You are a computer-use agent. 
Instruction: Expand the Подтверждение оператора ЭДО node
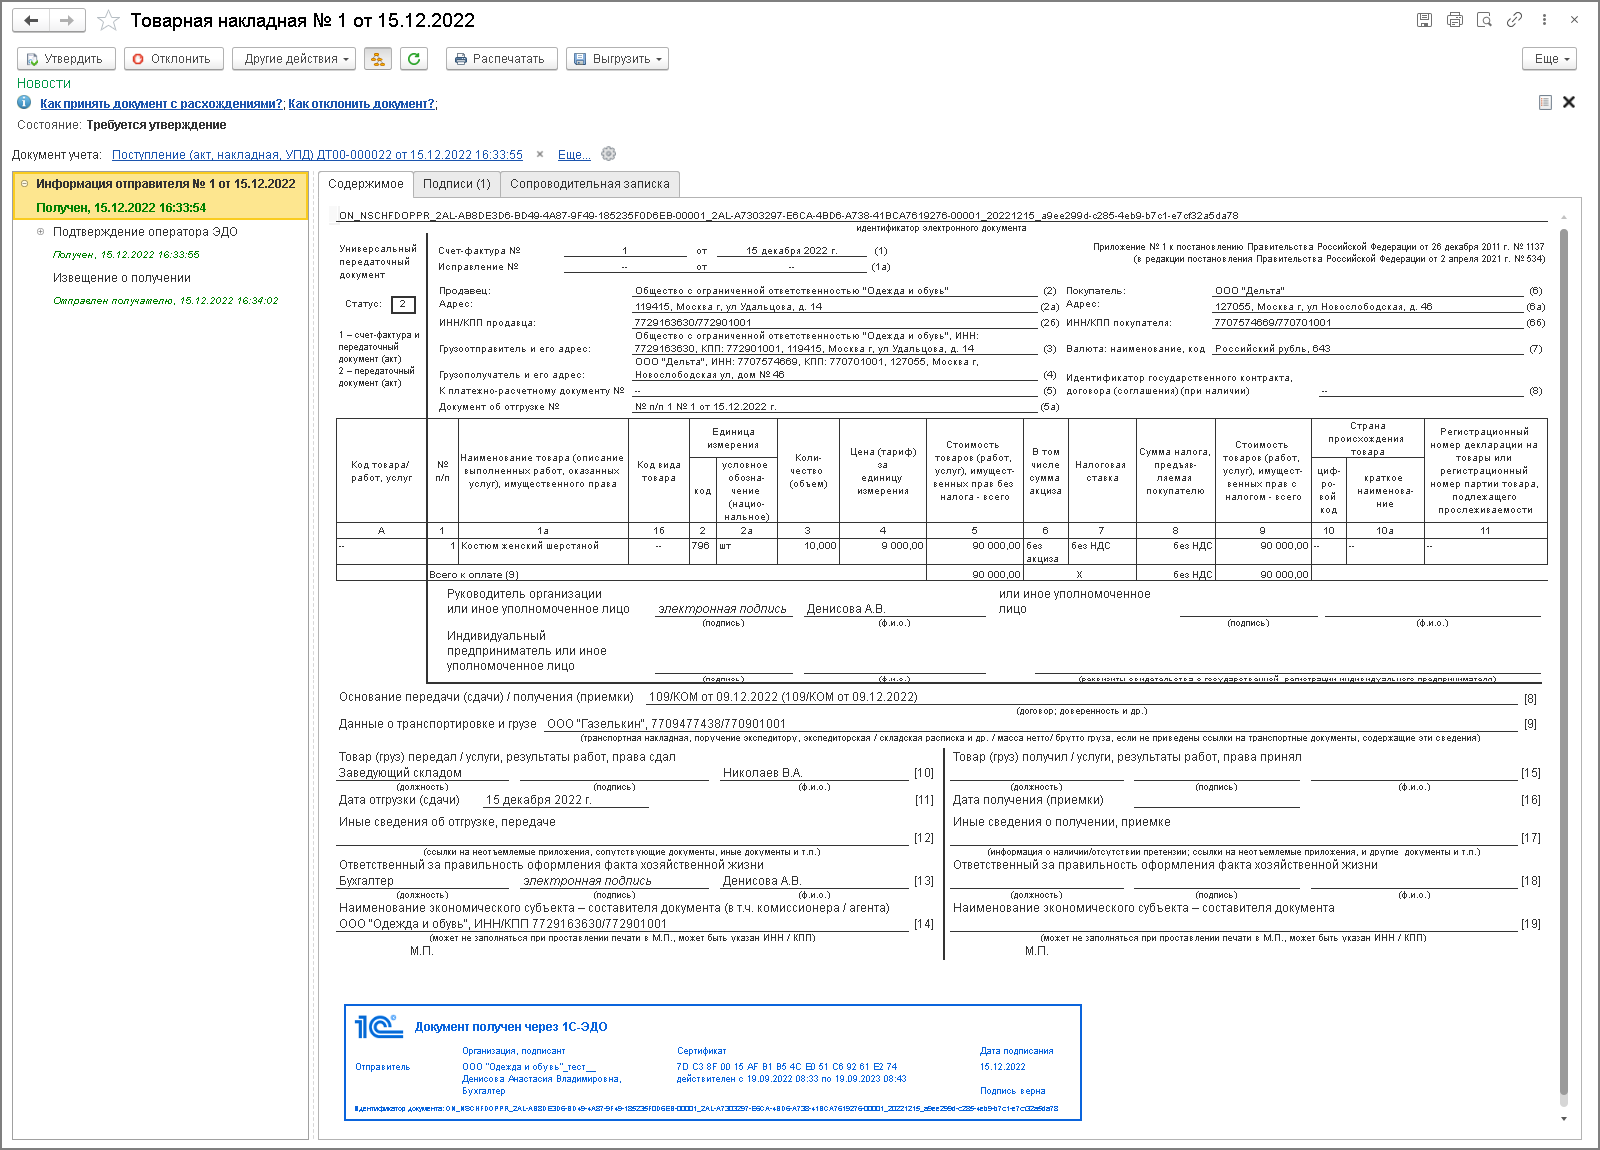coord(41,232)
